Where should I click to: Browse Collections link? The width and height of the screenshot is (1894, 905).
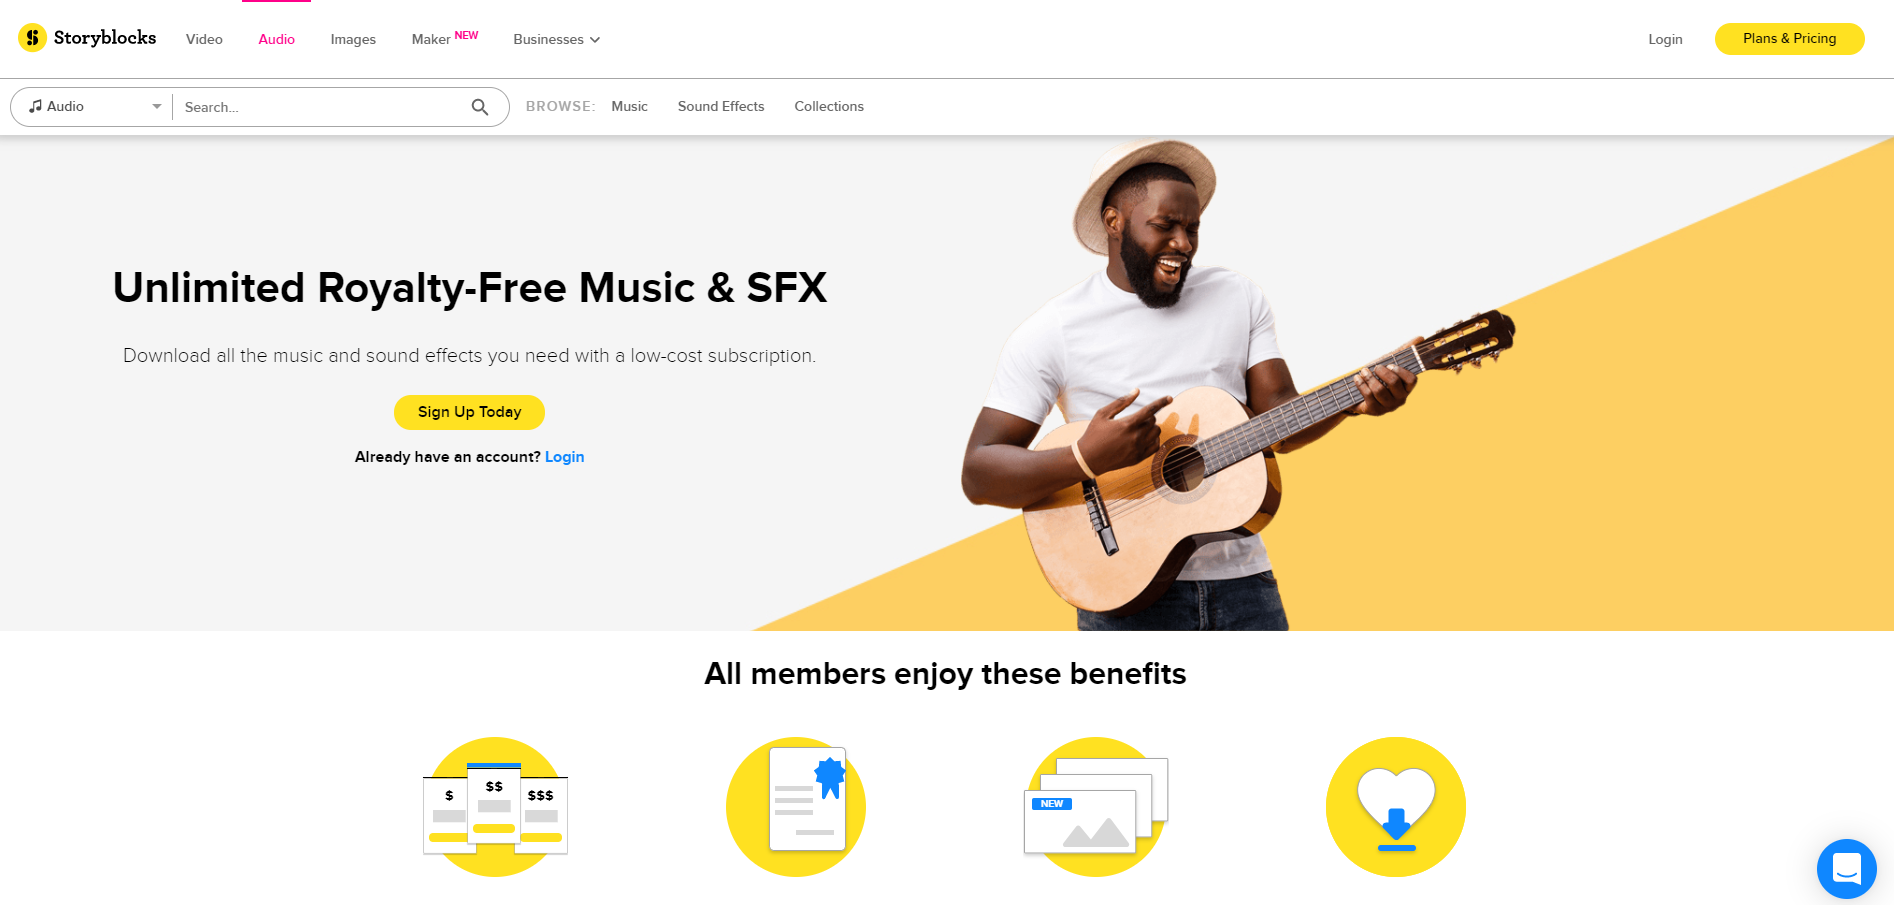click(x=829, y=106)
